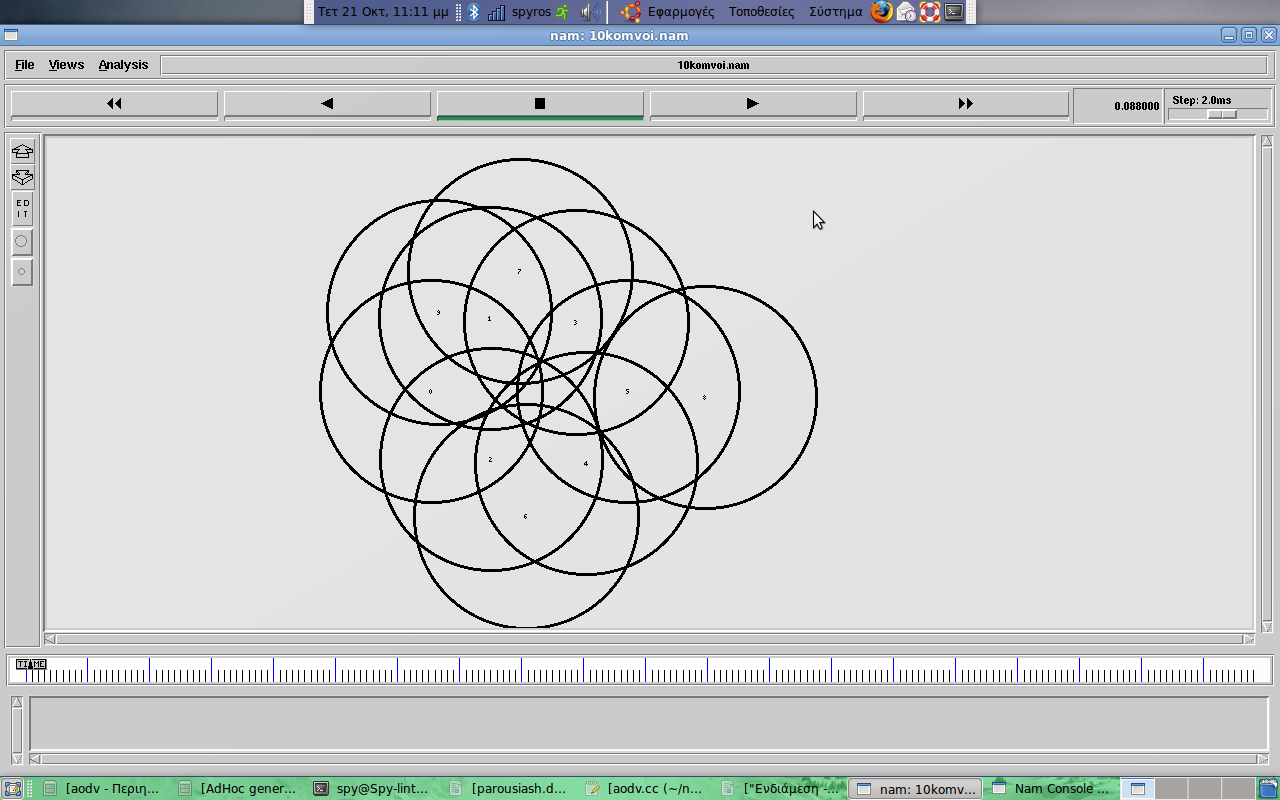Click the zoom in arrow icon
Image resolution: width=1280 pixels, height=800 pixels.
coord(22,152)
